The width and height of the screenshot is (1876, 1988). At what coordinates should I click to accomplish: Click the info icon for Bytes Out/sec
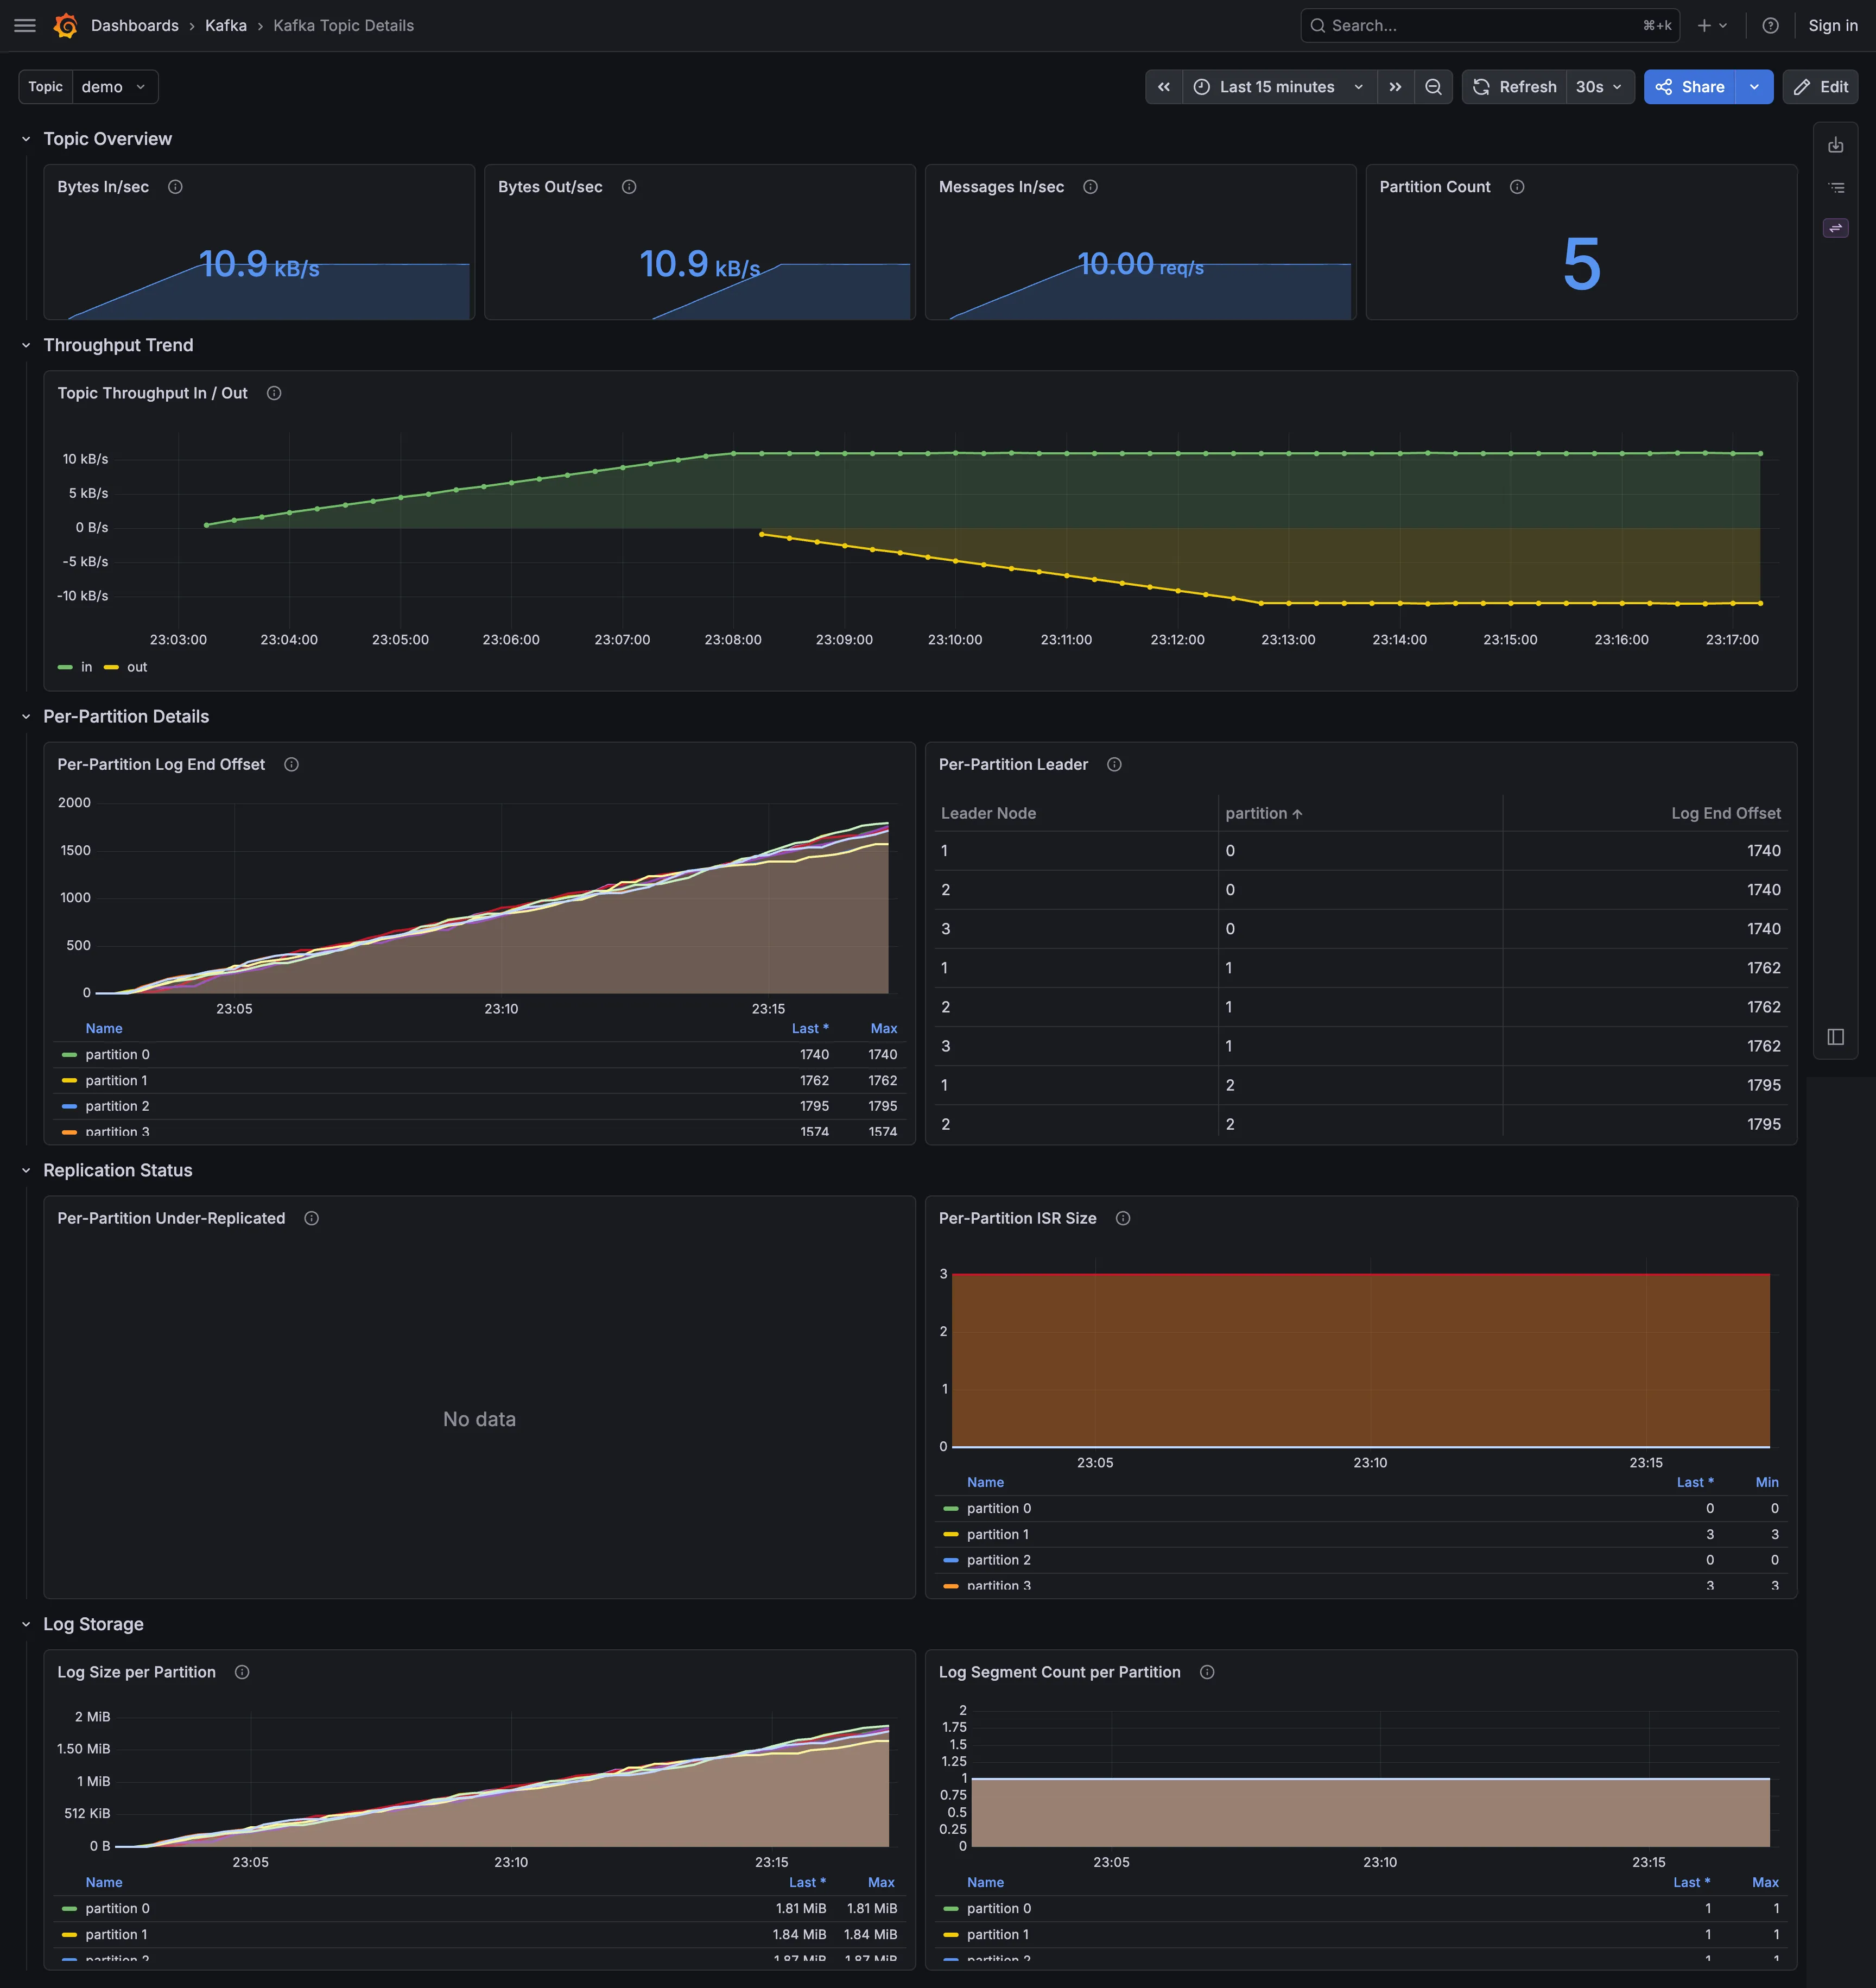pyautogui.click(x=629, y=187)
